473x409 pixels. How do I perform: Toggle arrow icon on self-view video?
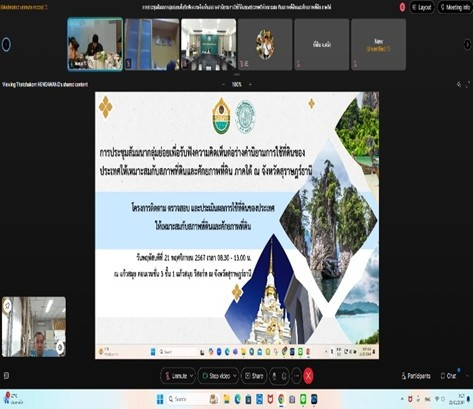(x=60, y=347)
